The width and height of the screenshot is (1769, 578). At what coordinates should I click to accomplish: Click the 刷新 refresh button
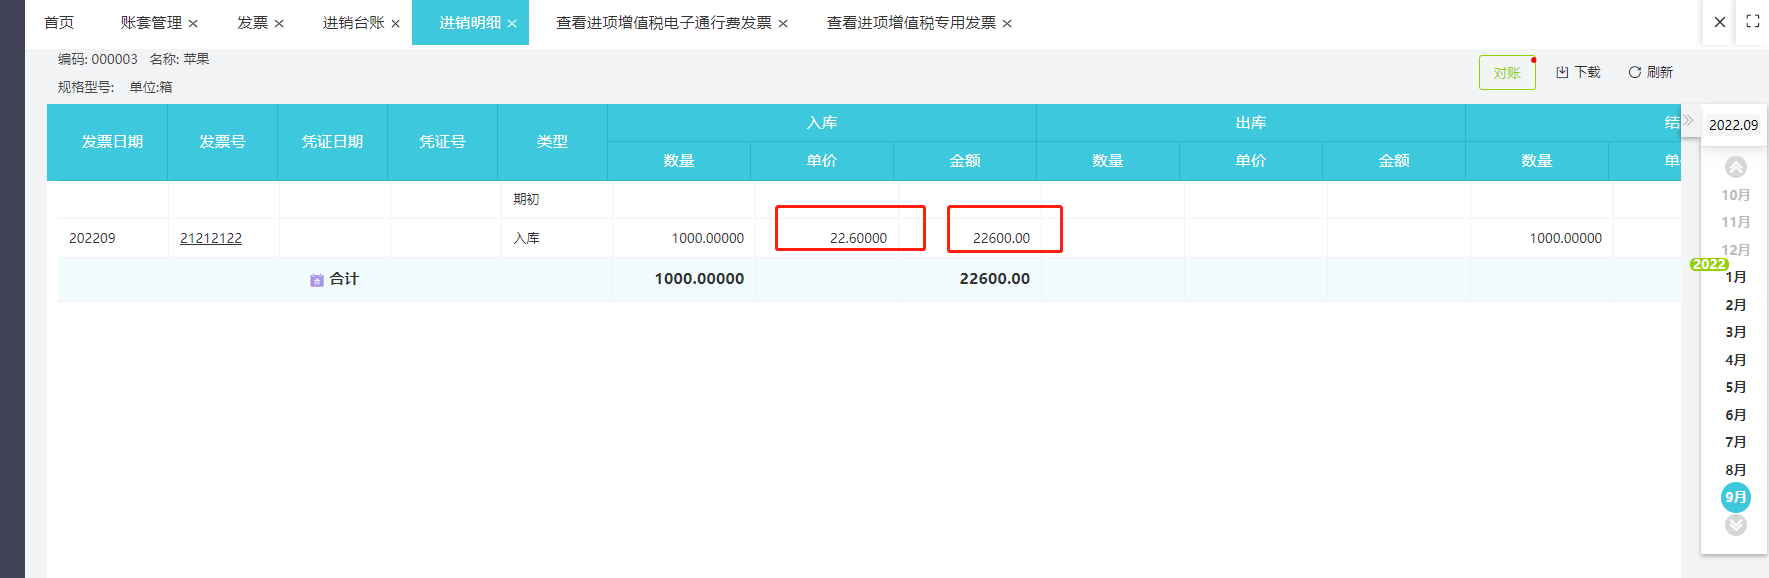[1650, 72]
